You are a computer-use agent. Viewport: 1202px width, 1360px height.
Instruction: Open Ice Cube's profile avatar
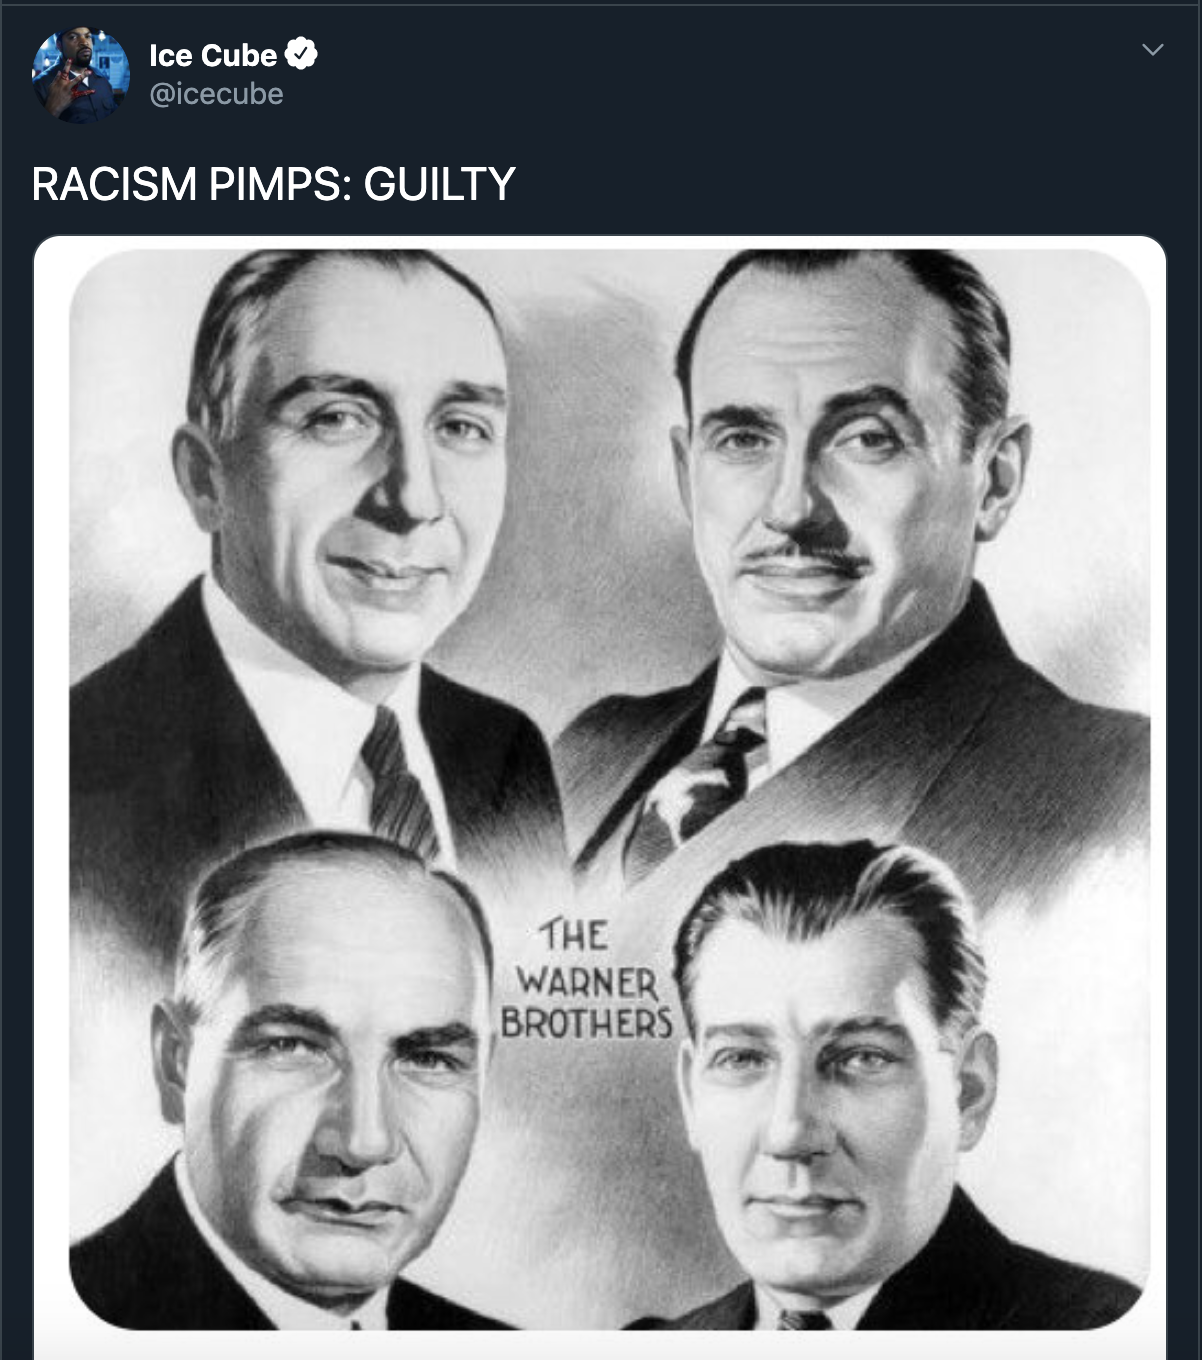pos(81,75)
